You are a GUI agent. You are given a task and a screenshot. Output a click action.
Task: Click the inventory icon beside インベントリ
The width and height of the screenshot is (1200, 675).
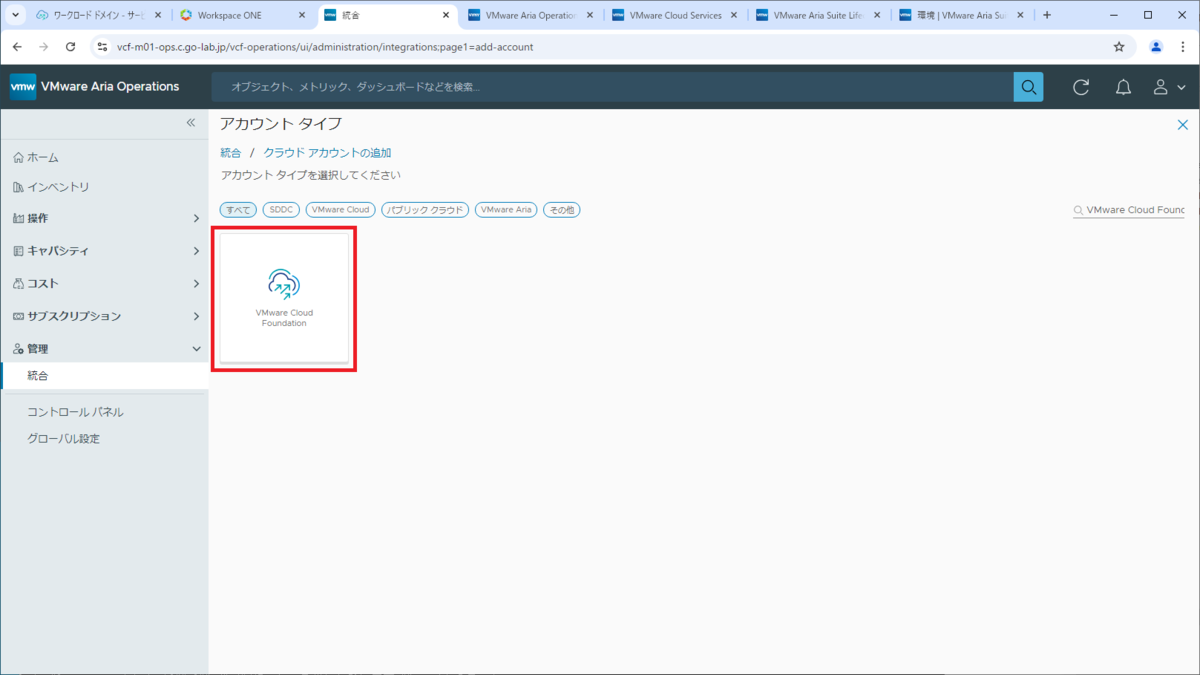click(18, 187)
